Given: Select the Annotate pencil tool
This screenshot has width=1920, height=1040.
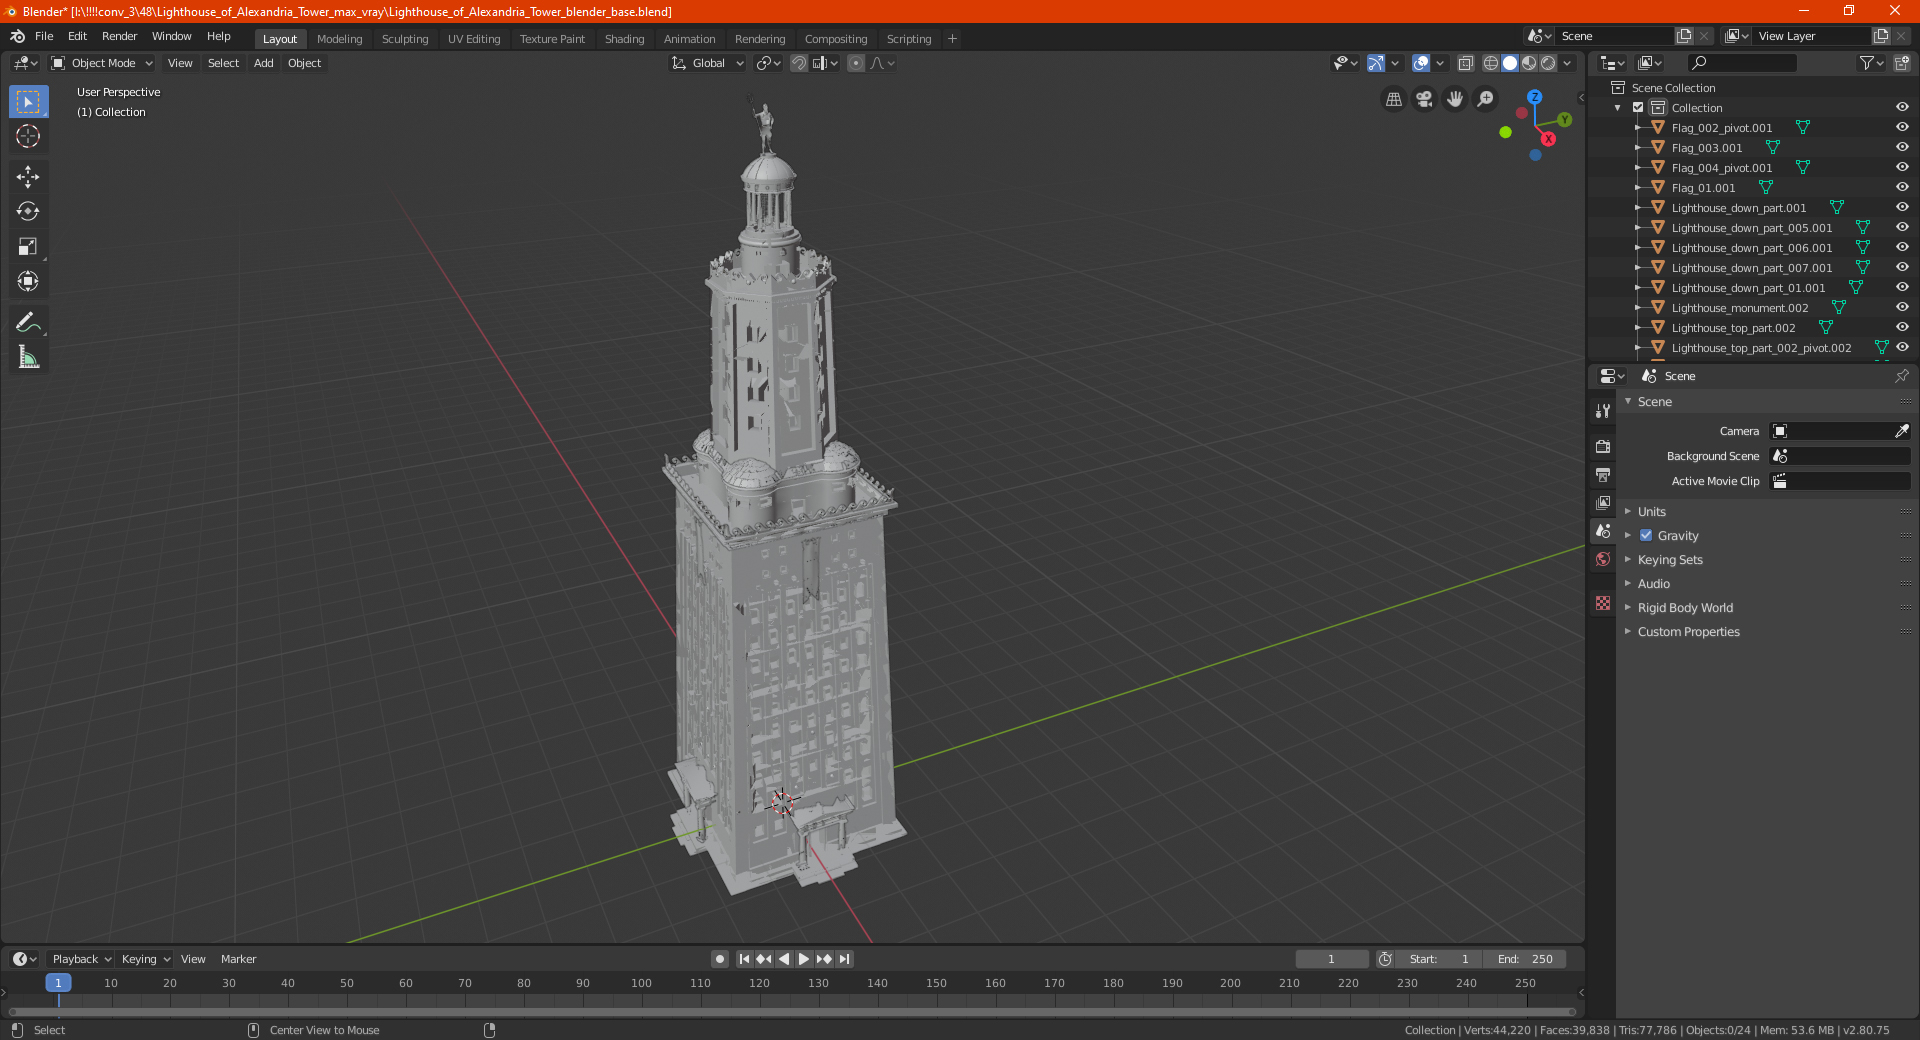Looking at the screenshot, I should [28, 322].
